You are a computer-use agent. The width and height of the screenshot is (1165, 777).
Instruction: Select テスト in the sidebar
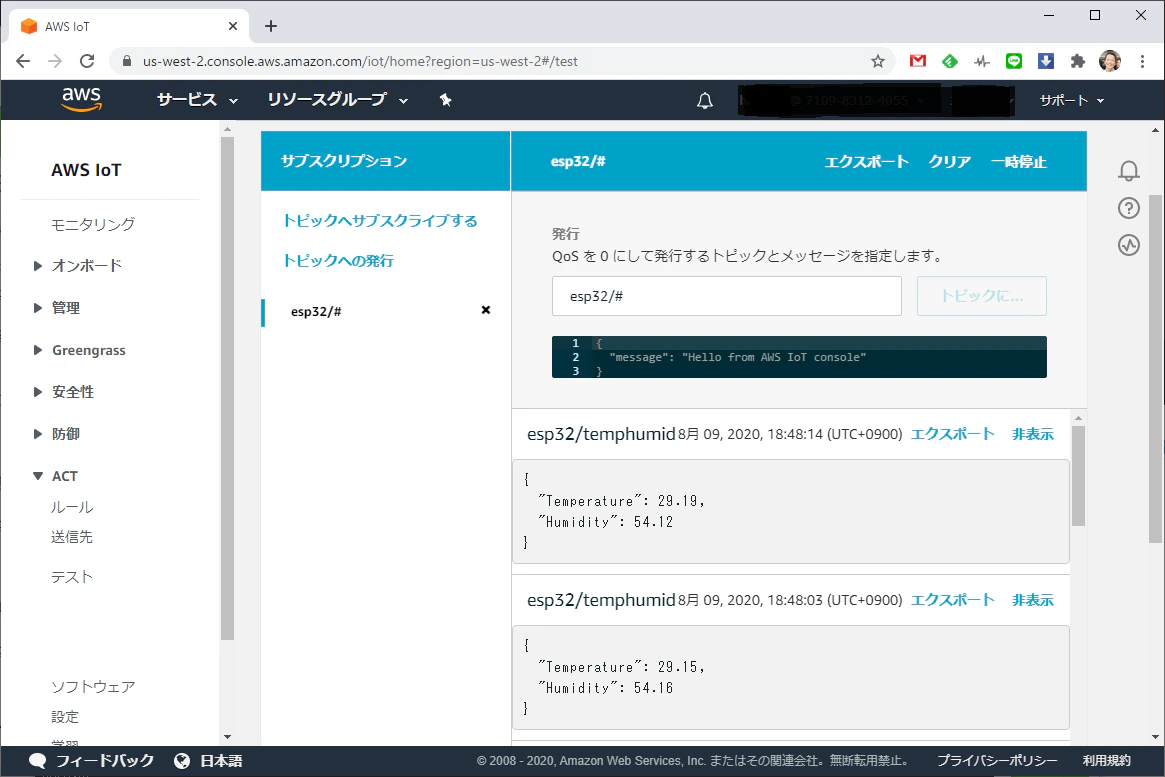pyautogui.click(x=72, y=576)
